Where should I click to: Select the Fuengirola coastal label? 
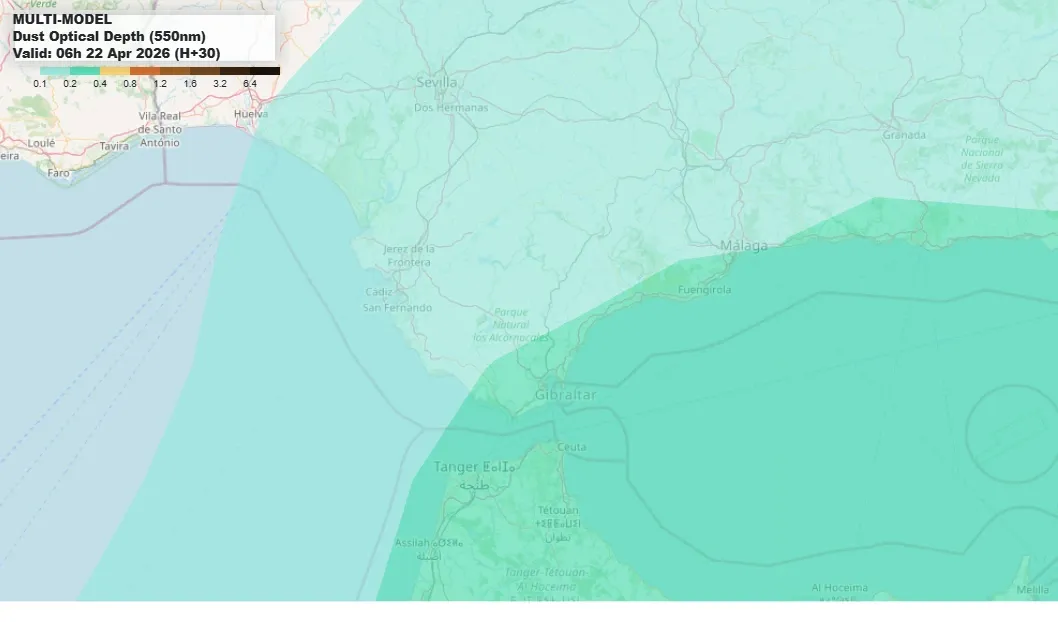pos(705,287)
